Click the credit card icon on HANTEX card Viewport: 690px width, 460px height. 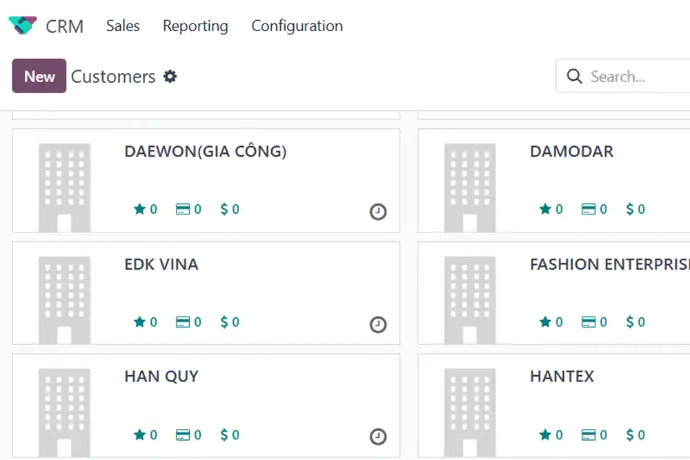[x=588, y=435]
